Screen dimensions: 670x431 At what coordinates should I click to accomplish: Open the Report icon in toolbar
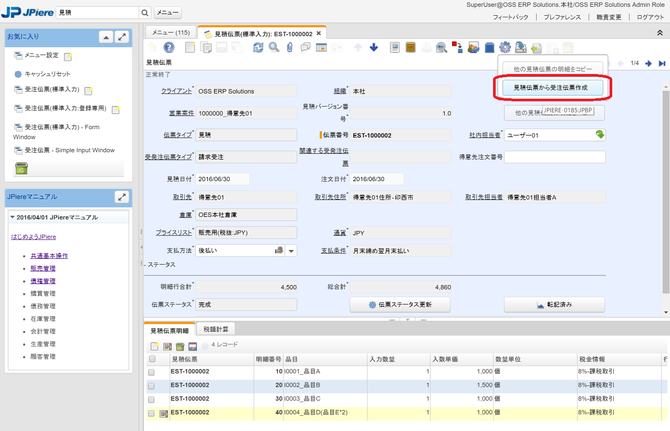tap(395, 47)
